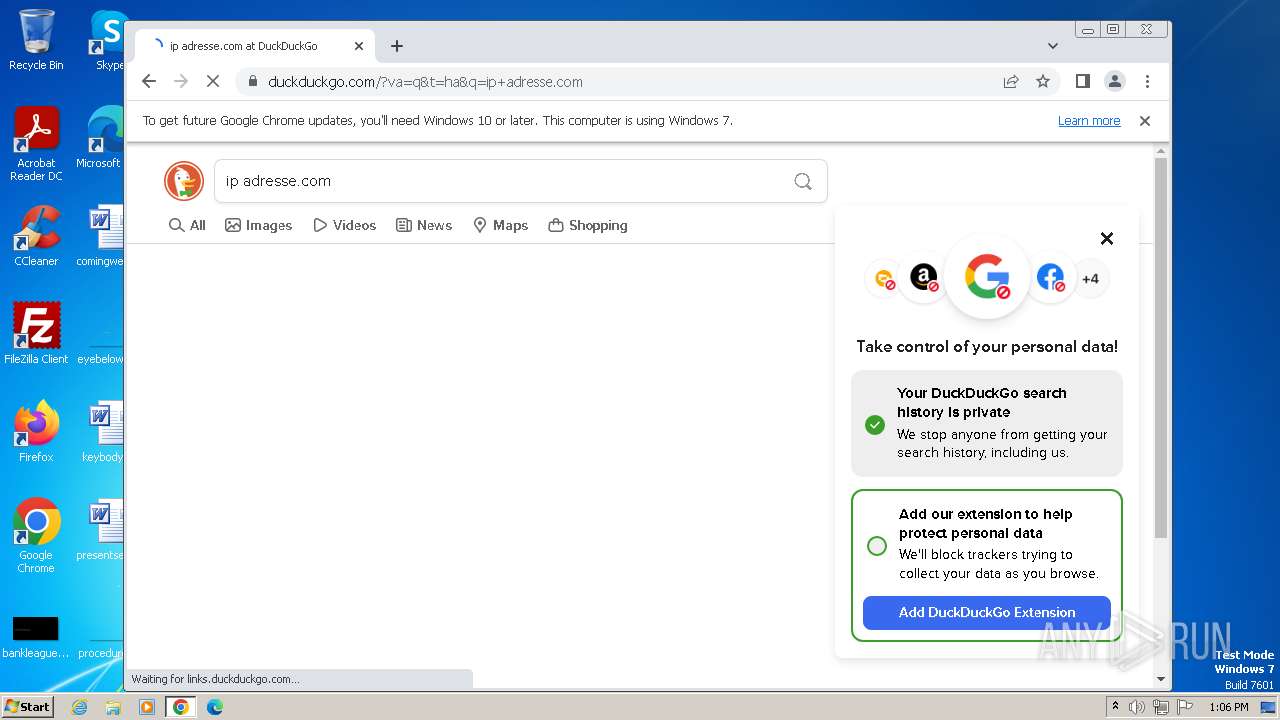
Task: Select the bankleague desktop file
Action: coord(36,637)
